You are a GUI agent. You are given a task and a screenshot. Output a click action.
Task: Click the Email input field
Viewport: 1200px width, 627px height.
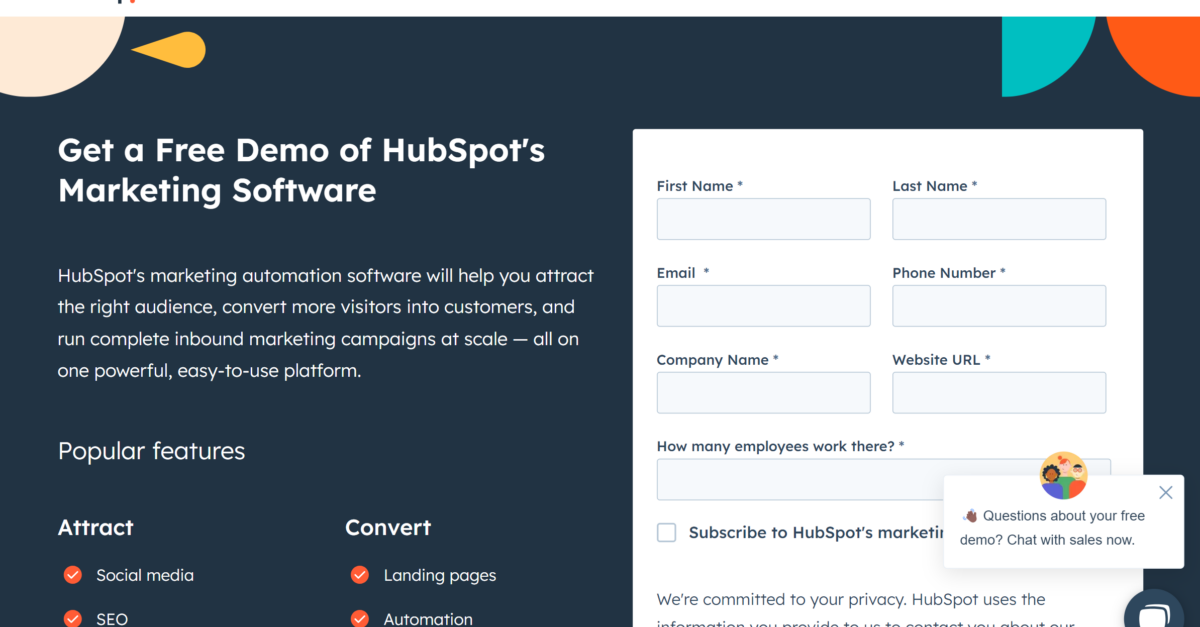[763, 305]
